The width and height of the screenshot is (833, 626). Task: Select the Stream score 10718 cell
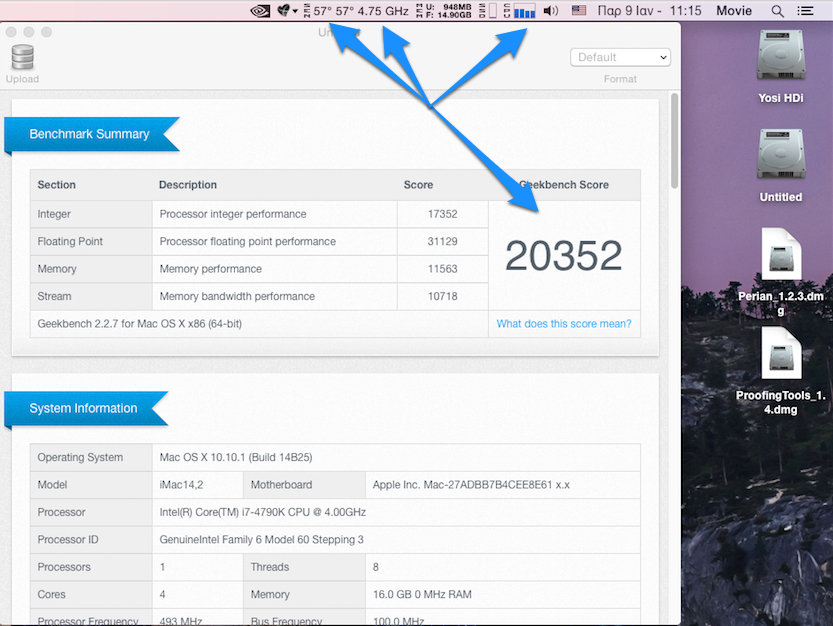[x=443, y=297]
